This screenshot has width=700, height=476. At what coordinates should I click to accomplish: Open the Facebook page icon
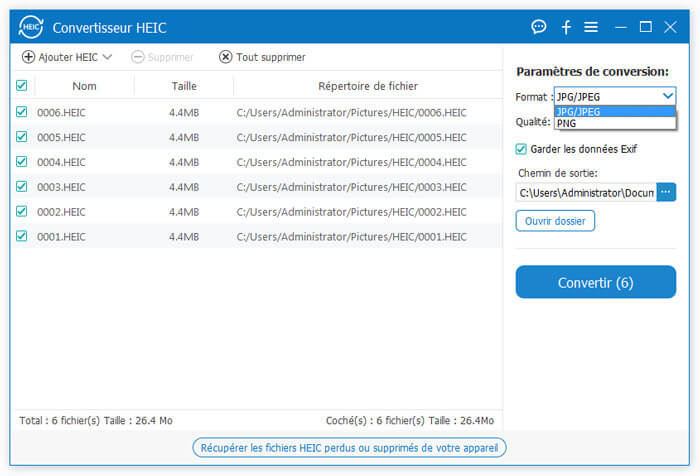(x=566, y=27)
